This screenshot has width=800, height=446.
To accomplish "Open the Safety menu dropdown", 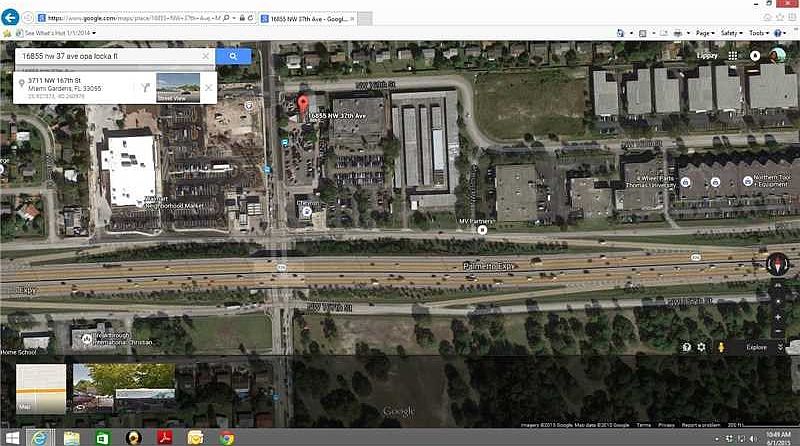I will click(732, 33).
